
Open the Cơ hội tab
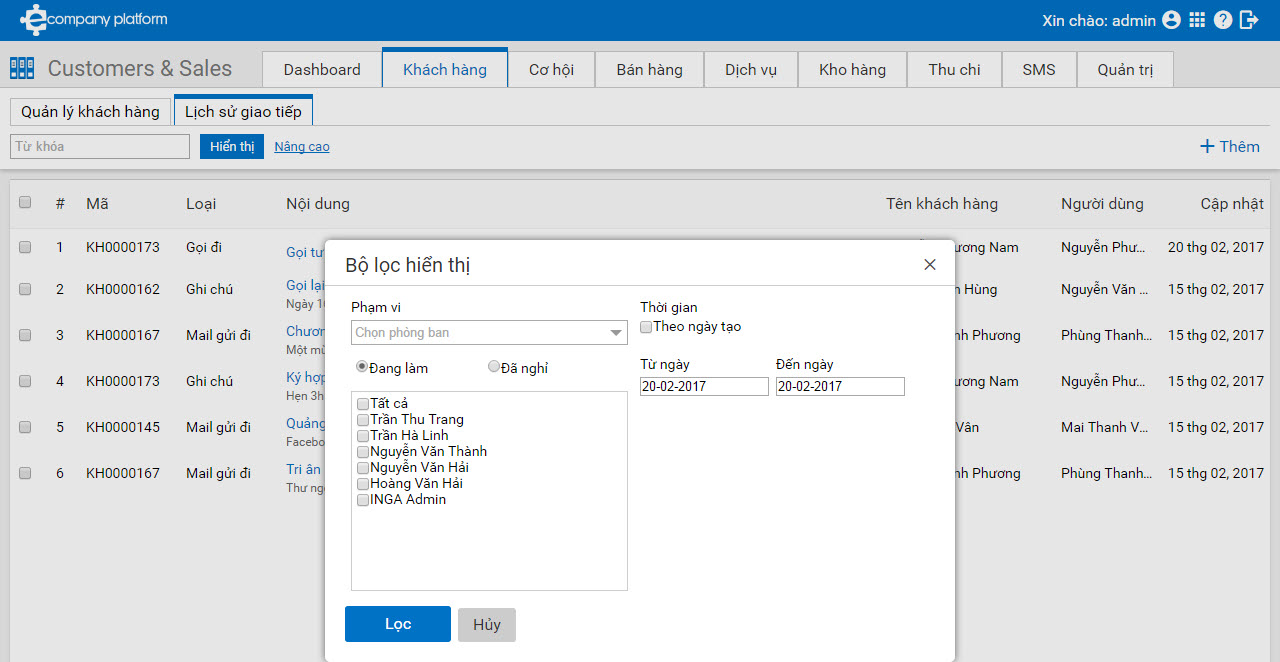pos(551,69)
